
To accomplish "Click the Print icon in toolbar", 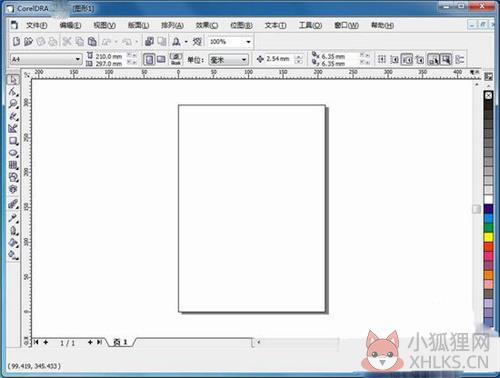I will pos(53,42).
